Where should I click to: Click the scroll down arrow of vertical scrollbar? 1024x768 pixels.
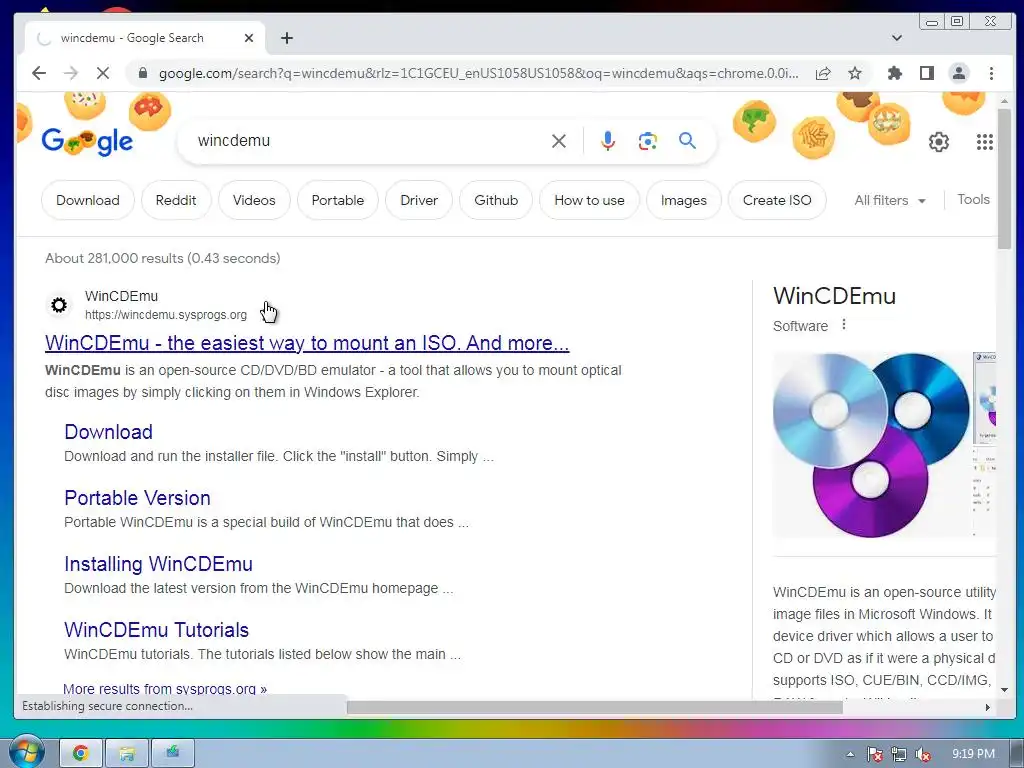point(1004,690)
